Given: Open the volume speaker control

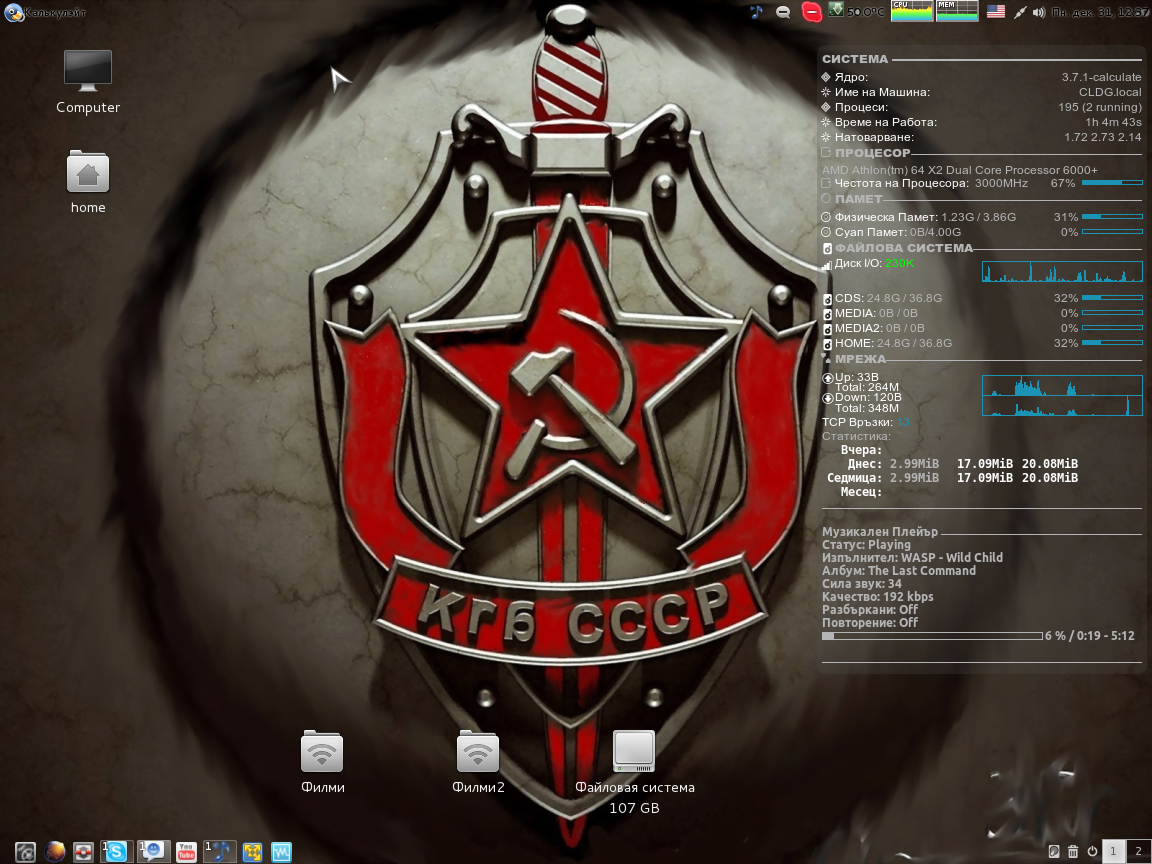Looking at the screenshot, I should coord(1039,12).
